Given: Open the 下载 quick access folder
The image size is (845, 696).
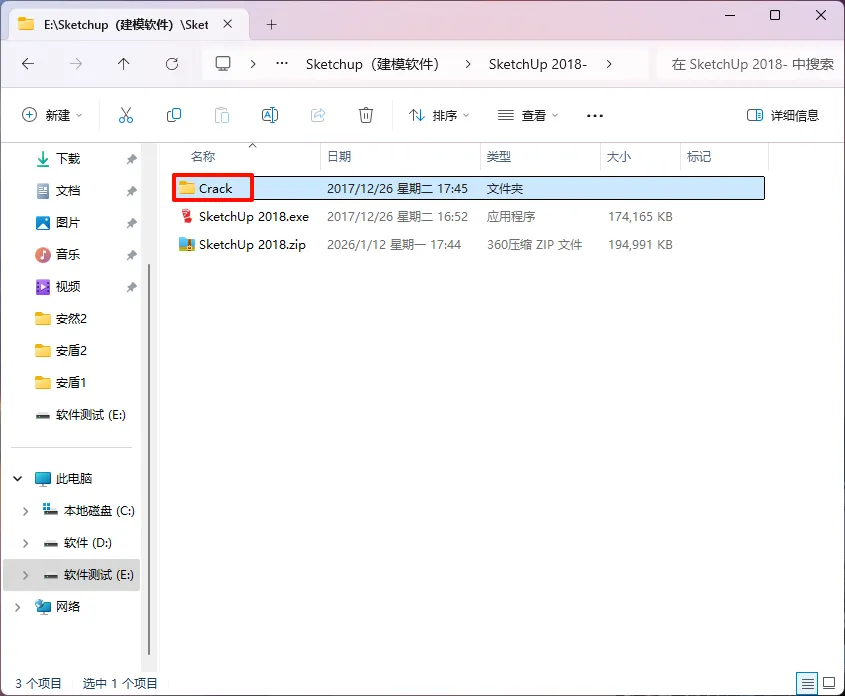Looking at the screenshot, I should pyautogui.click(x=68, y=158).
